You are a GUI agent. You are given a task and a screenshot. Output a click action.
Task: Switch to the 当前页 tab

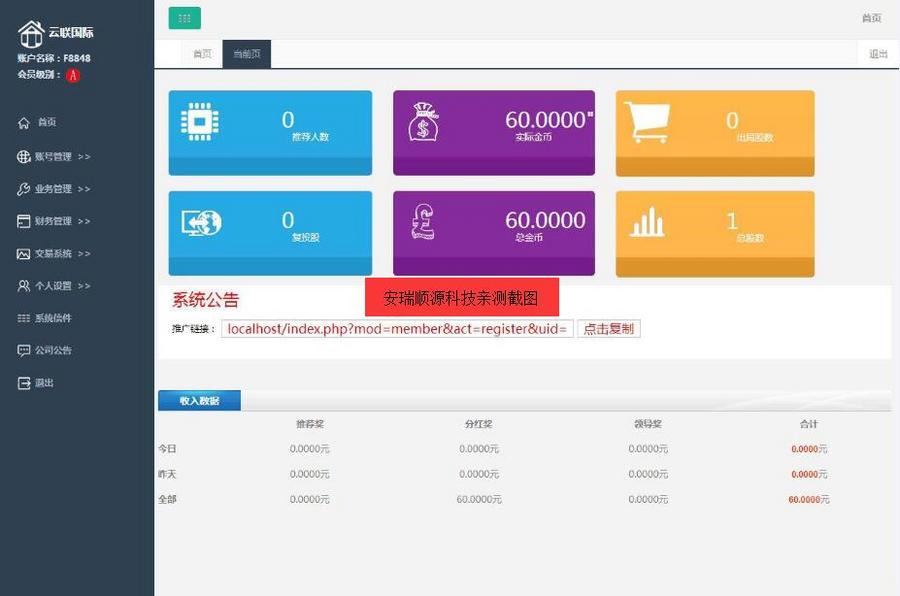[x=246, y=54]
